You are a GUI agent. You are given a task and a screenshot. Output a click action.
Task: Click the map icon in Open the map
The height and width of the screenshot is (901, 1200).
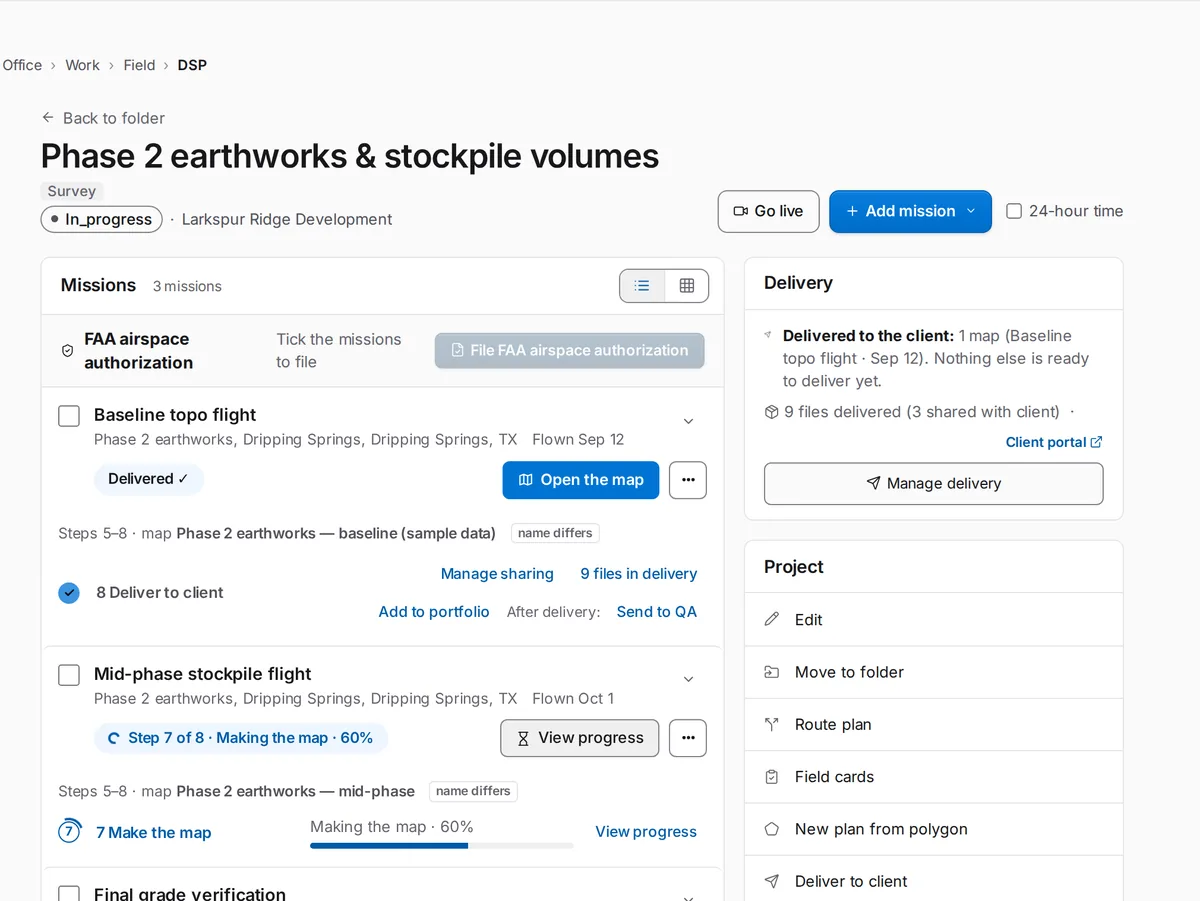pyautogui.click(x=526, y=480)
